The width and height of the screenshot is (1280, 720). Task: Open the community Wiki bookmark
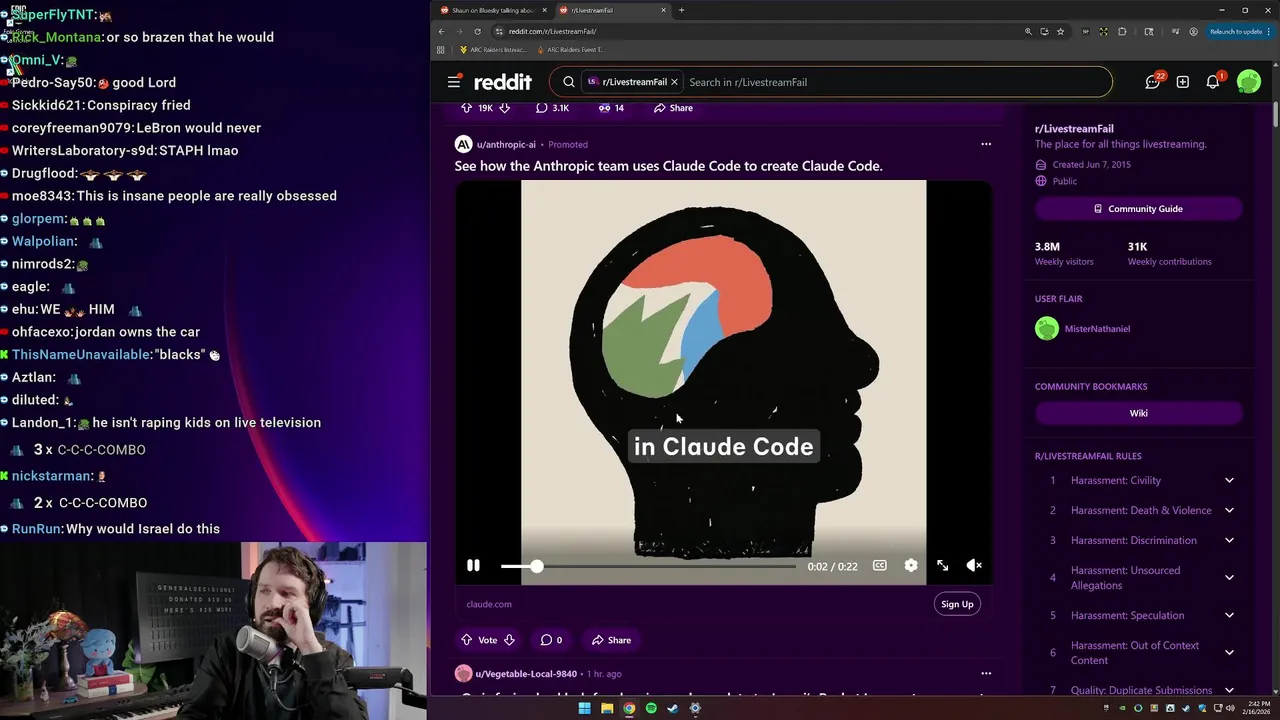click(1139, 413)
